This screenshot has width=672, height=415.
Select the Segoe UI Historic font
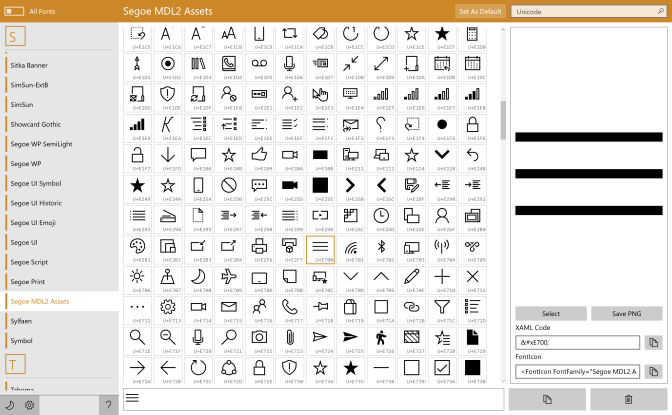coord(60,203)
